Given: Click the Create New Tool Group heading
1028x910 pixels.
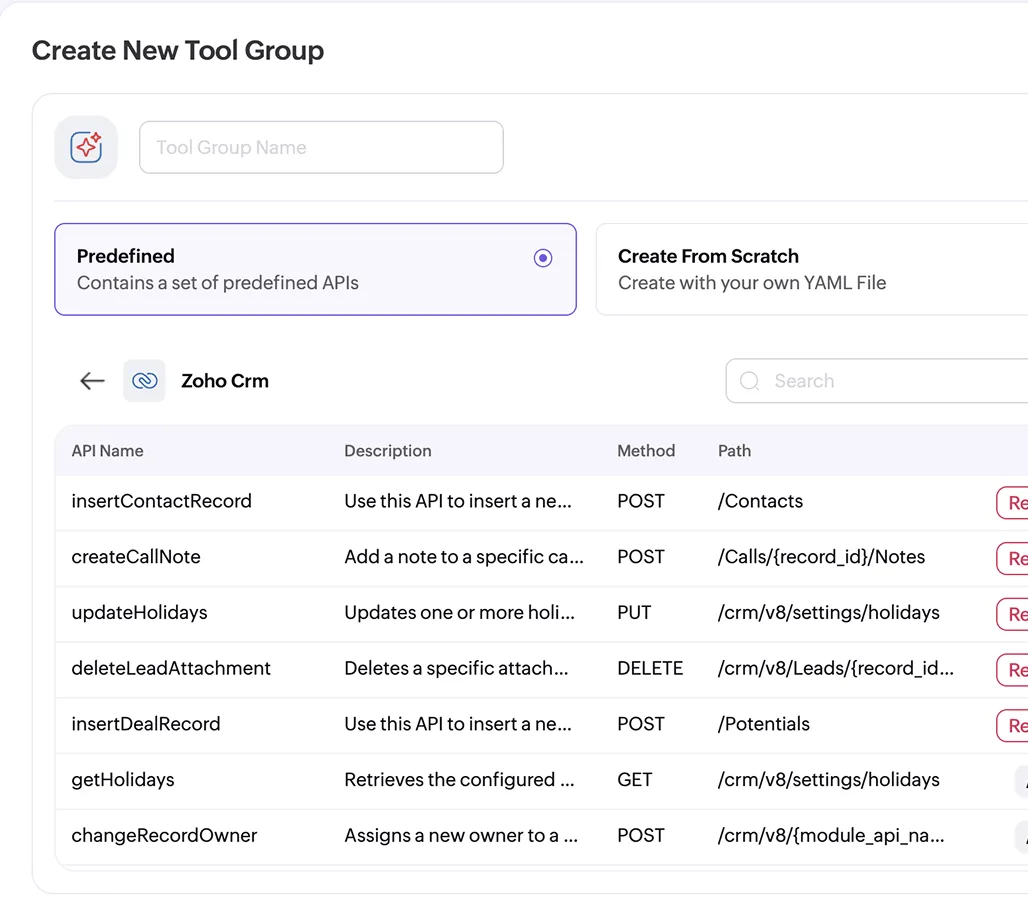Looking at the screenshot, I should tap(178, 50).
